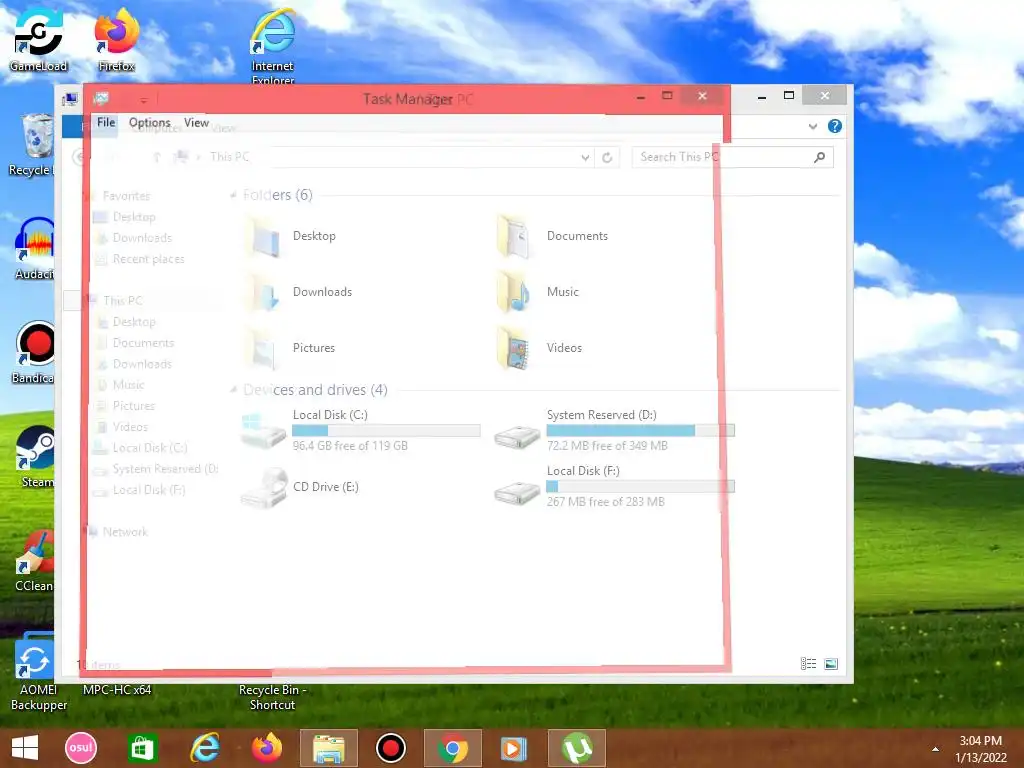Open Firefox from the taskbar
The width and height of the screenshot is (1024, 768).
click(266, 748)
